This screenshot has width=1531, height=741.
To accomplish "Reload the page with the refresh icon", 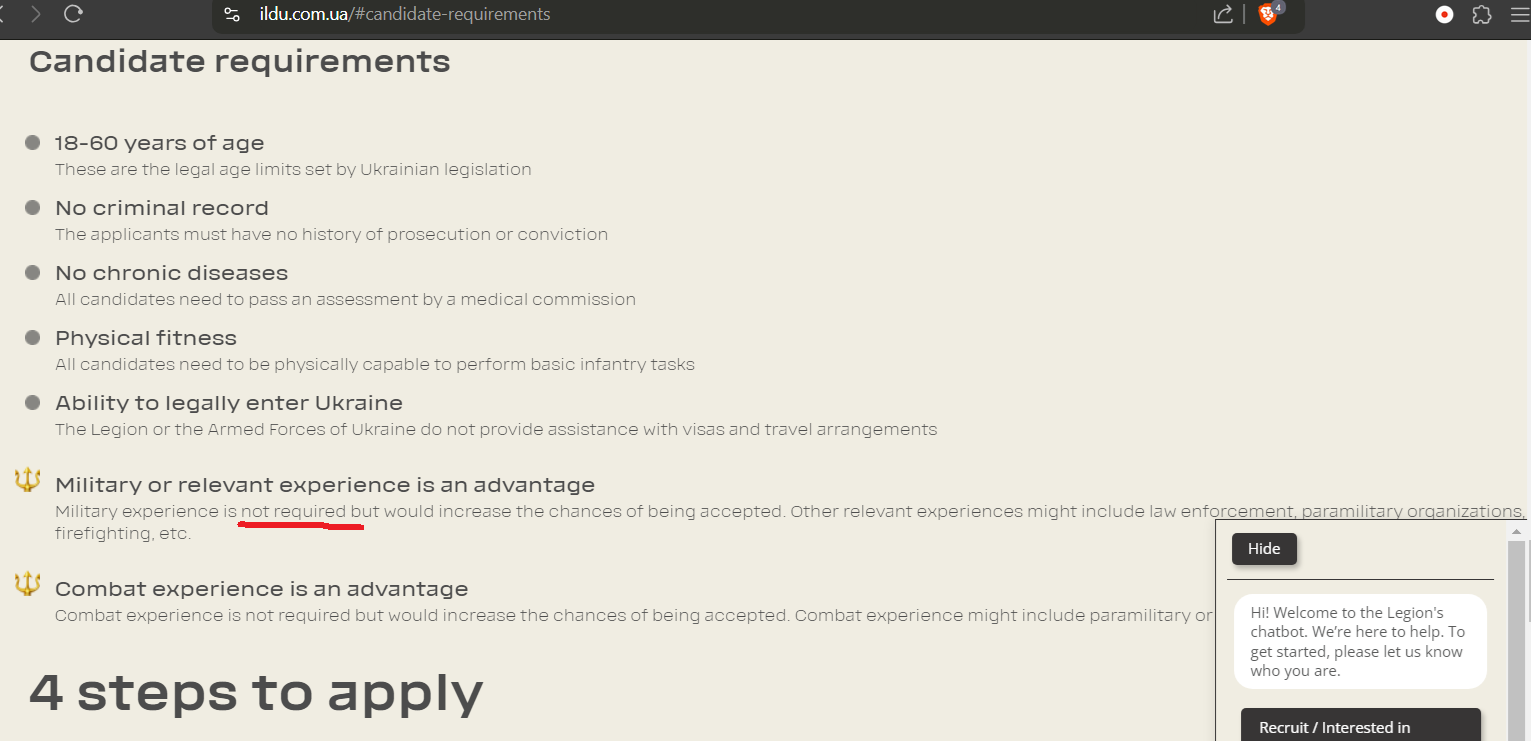I will 73,14.
